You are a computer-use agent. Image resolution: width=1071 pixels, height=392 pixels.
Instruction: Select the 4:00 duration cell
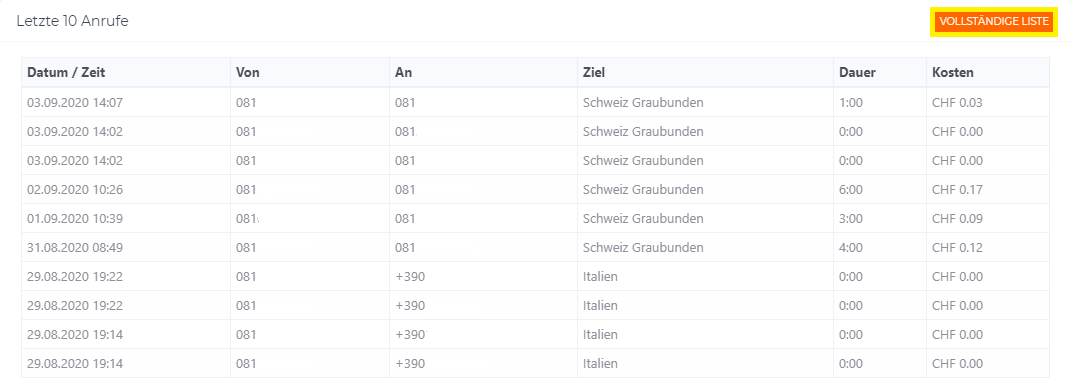[x=851, y=248]
